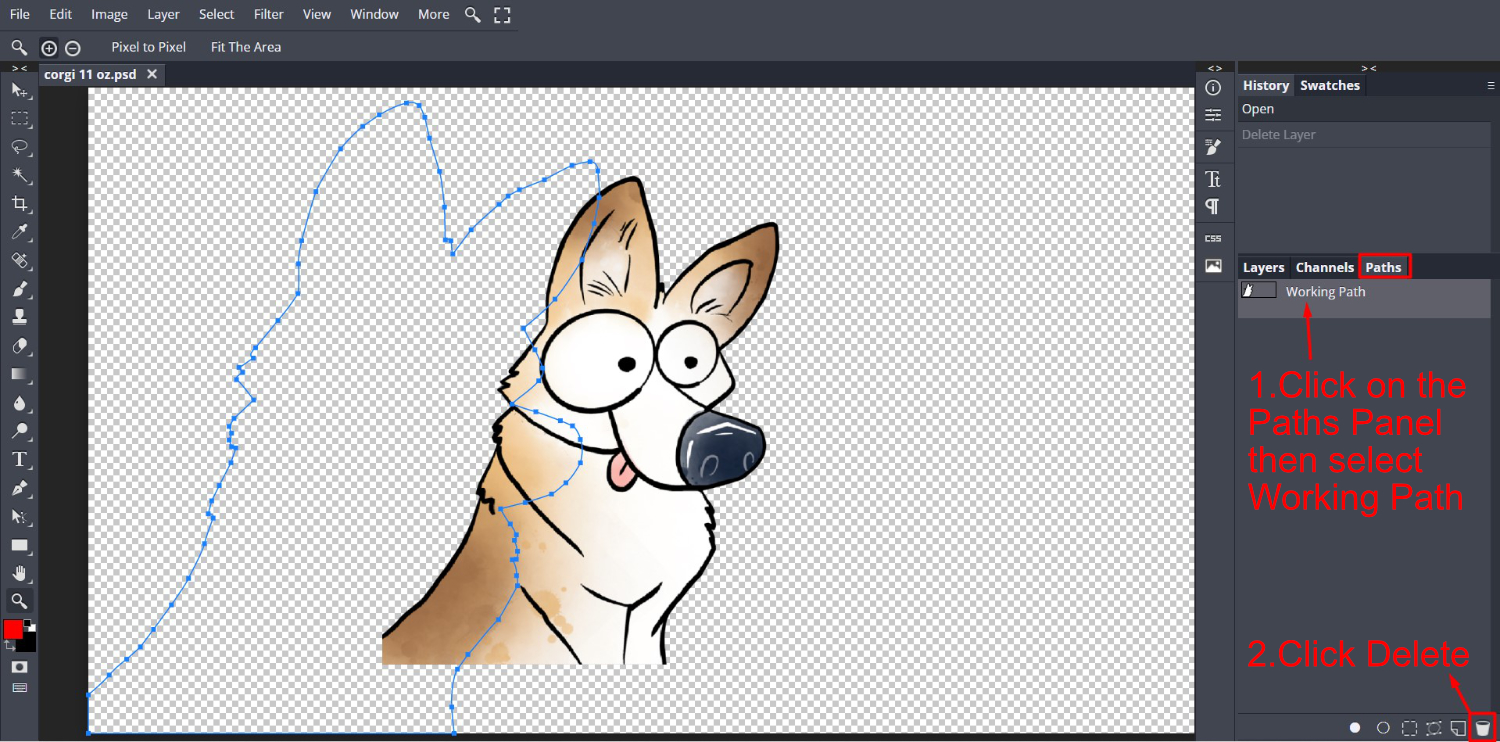Image resolution: width=1500 pixels, height=742 pixels.
Task: Select the Spot Healing Brush tool
Action: [19, 261]
